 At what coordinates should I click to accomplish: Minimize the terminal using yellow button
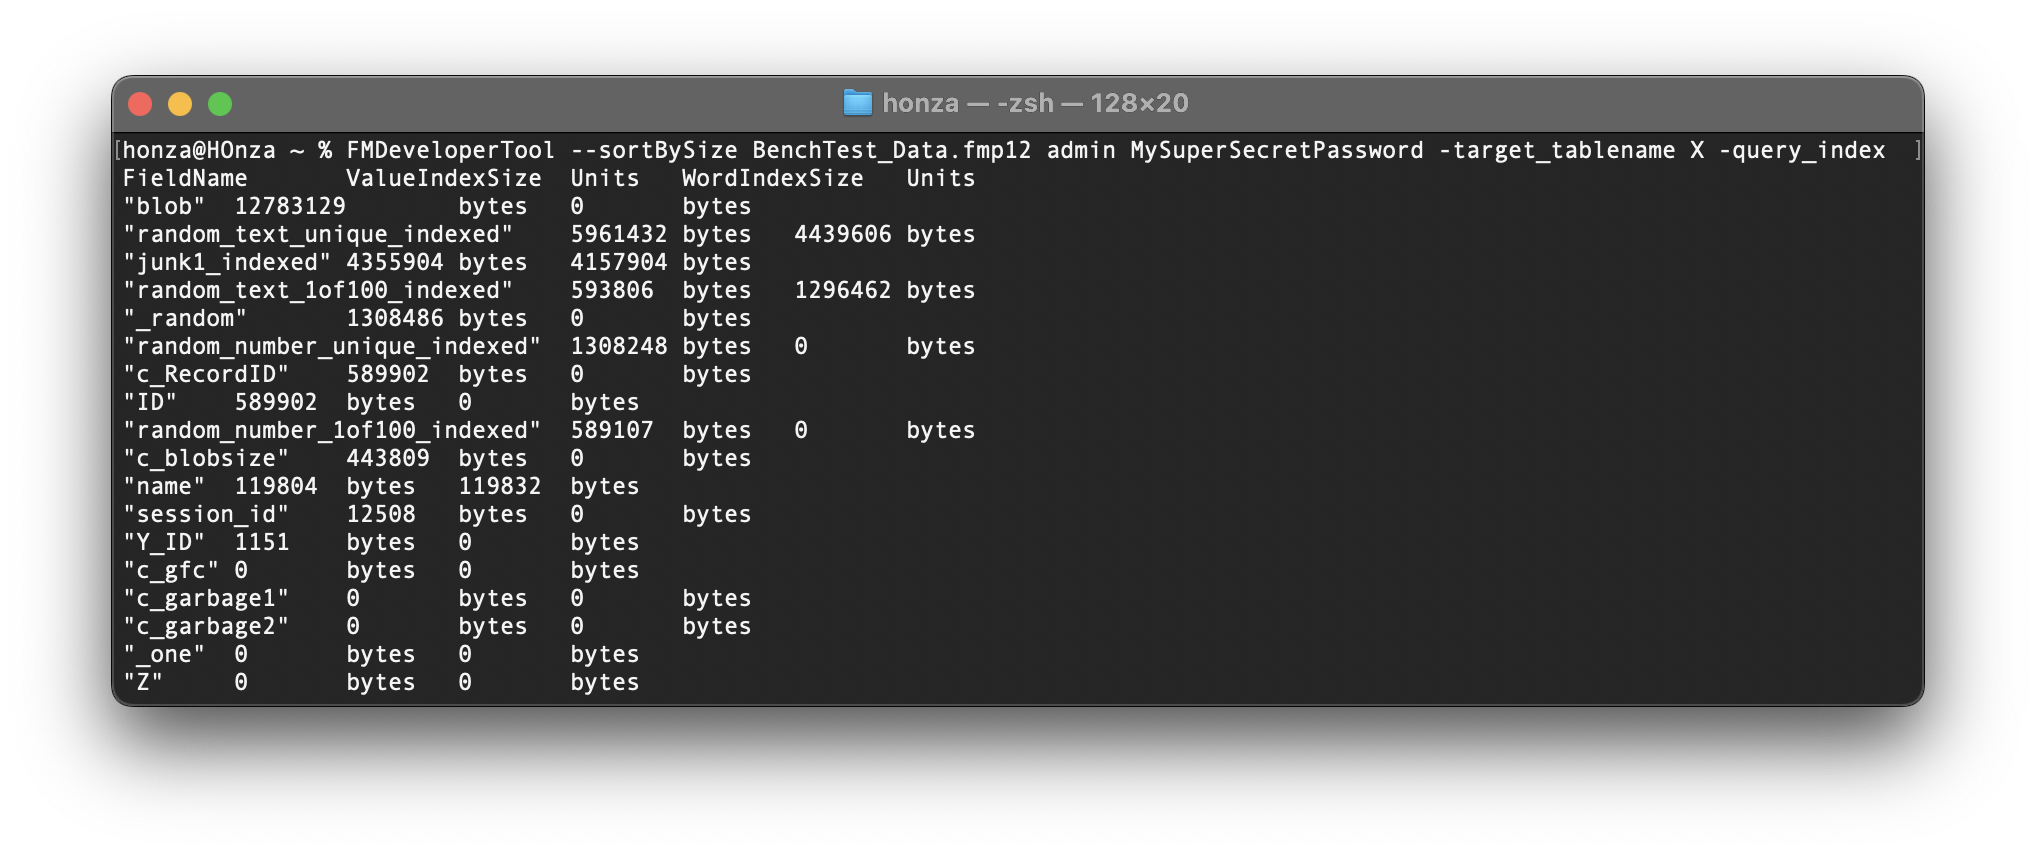180,104
